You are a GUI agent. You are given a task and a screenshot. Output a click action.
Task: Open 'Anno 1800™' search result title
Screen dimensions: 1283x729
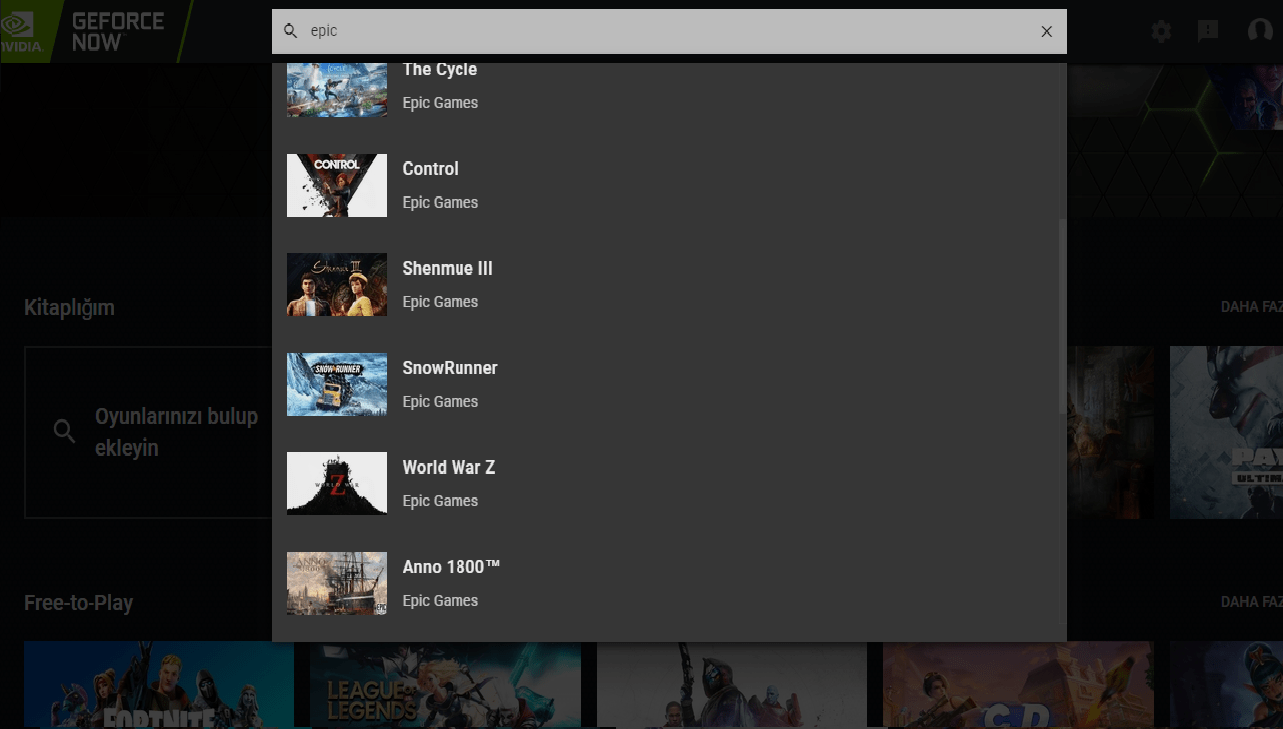(x=451, y=567)
